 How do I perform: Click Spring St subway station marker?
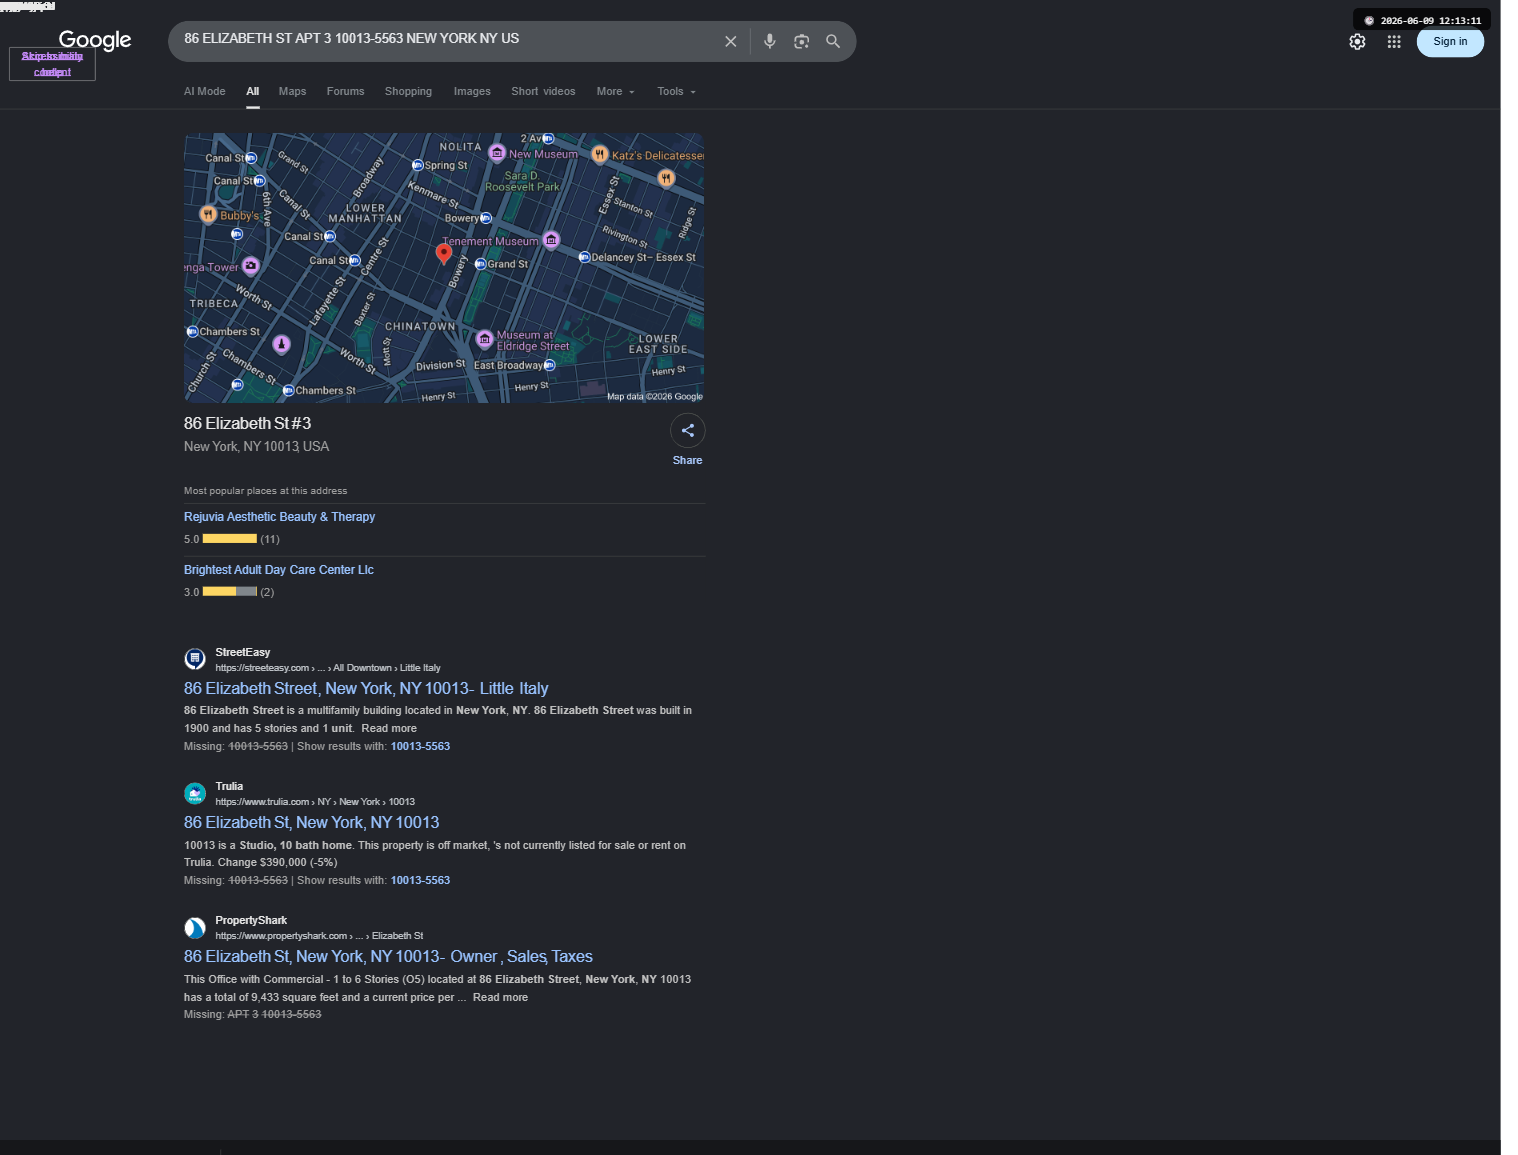(418, 165)
